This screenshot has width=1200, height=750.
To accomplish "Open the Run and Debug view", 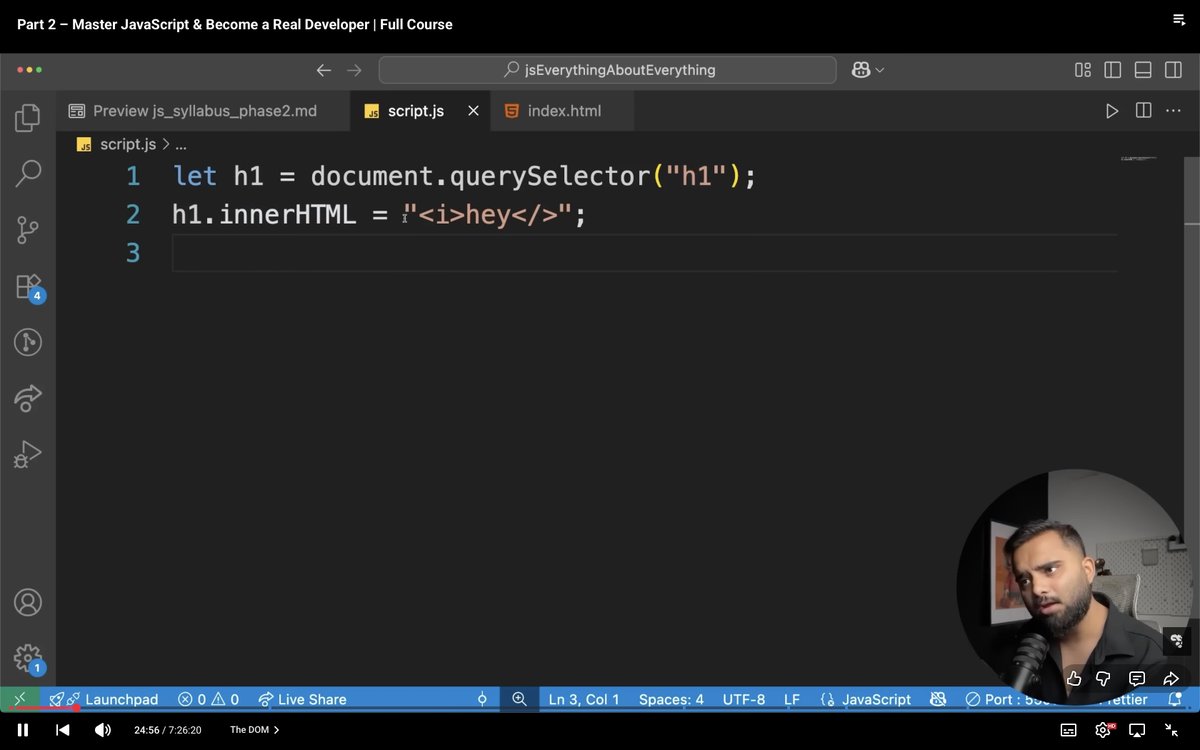I will 28,455.
